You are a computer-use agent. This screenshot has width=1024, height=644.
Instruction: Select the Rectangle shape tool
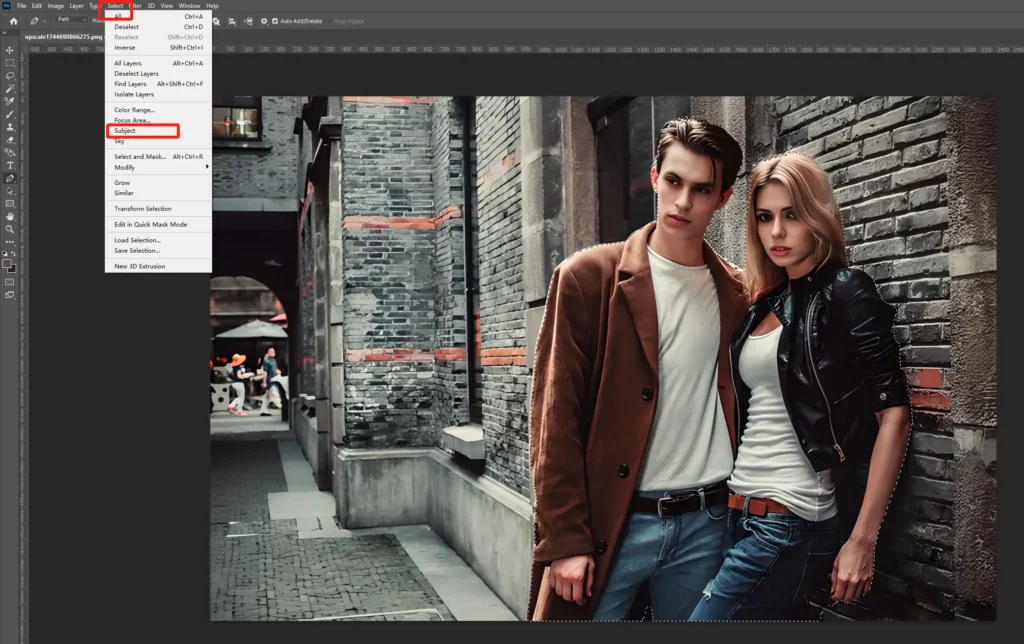[x=10, y=204]
